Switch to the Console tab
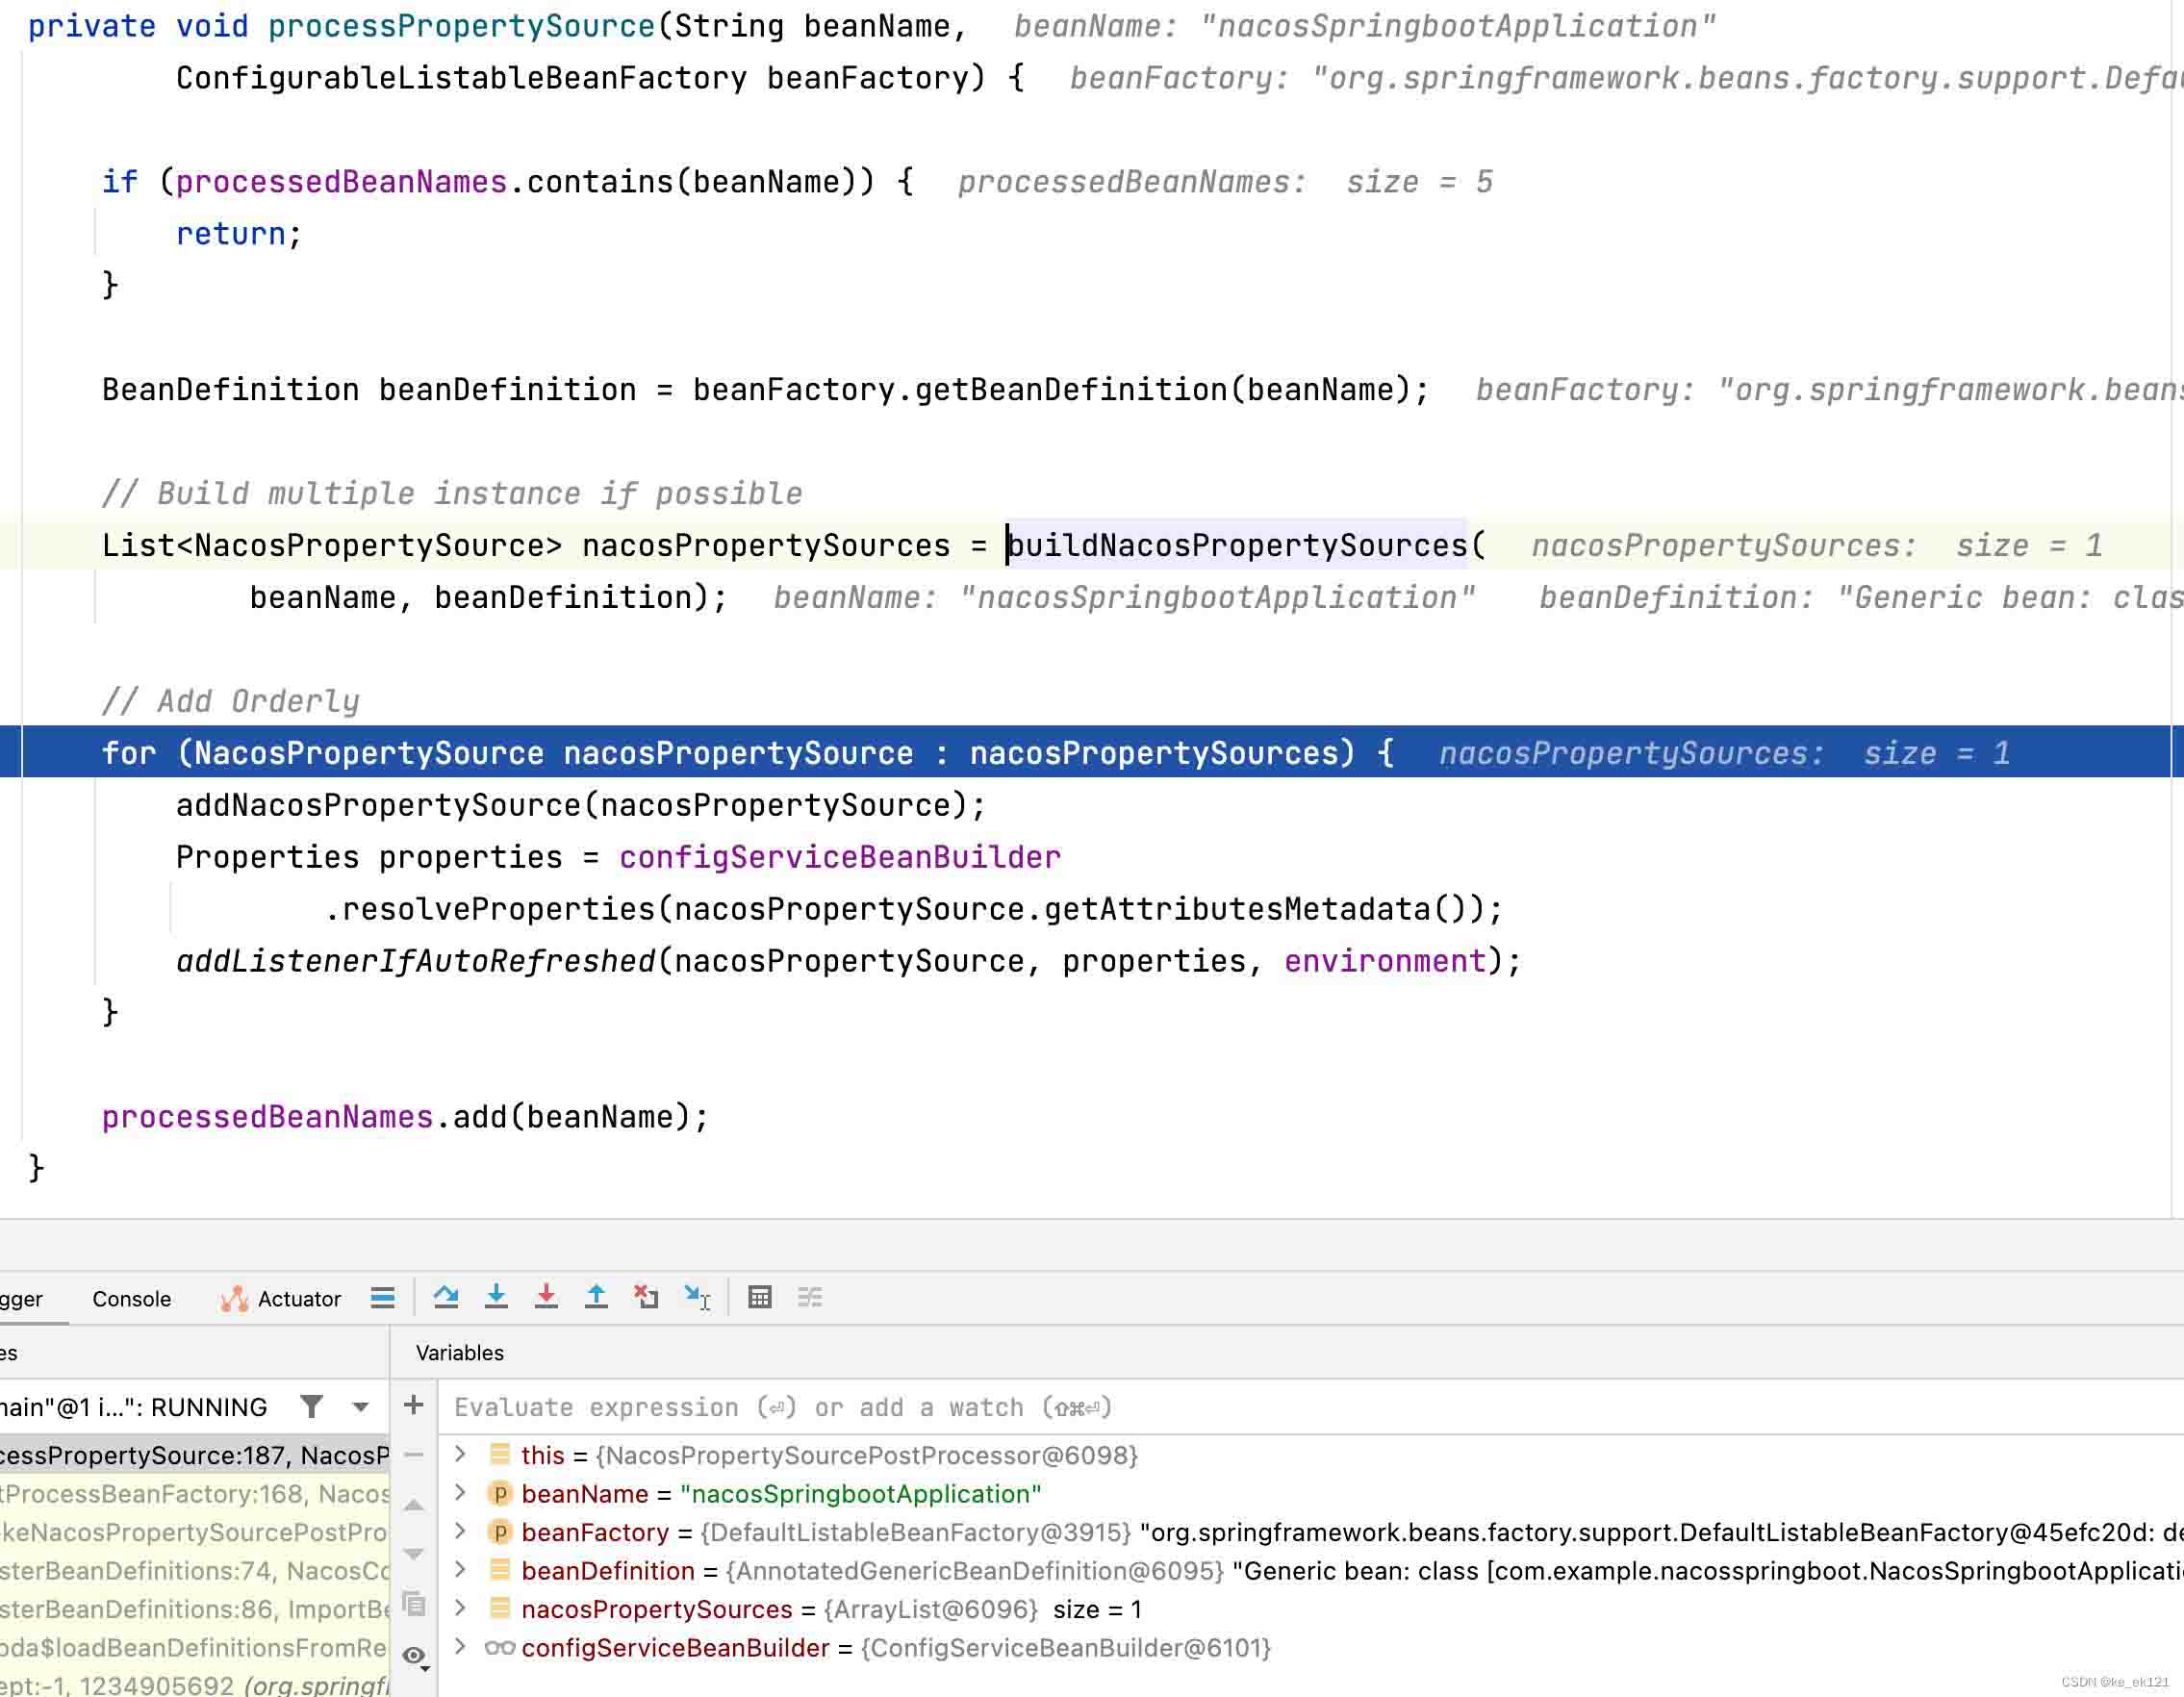Image resolution: width=2184 pixels, height=1697 pixels. pos(131,1298)
